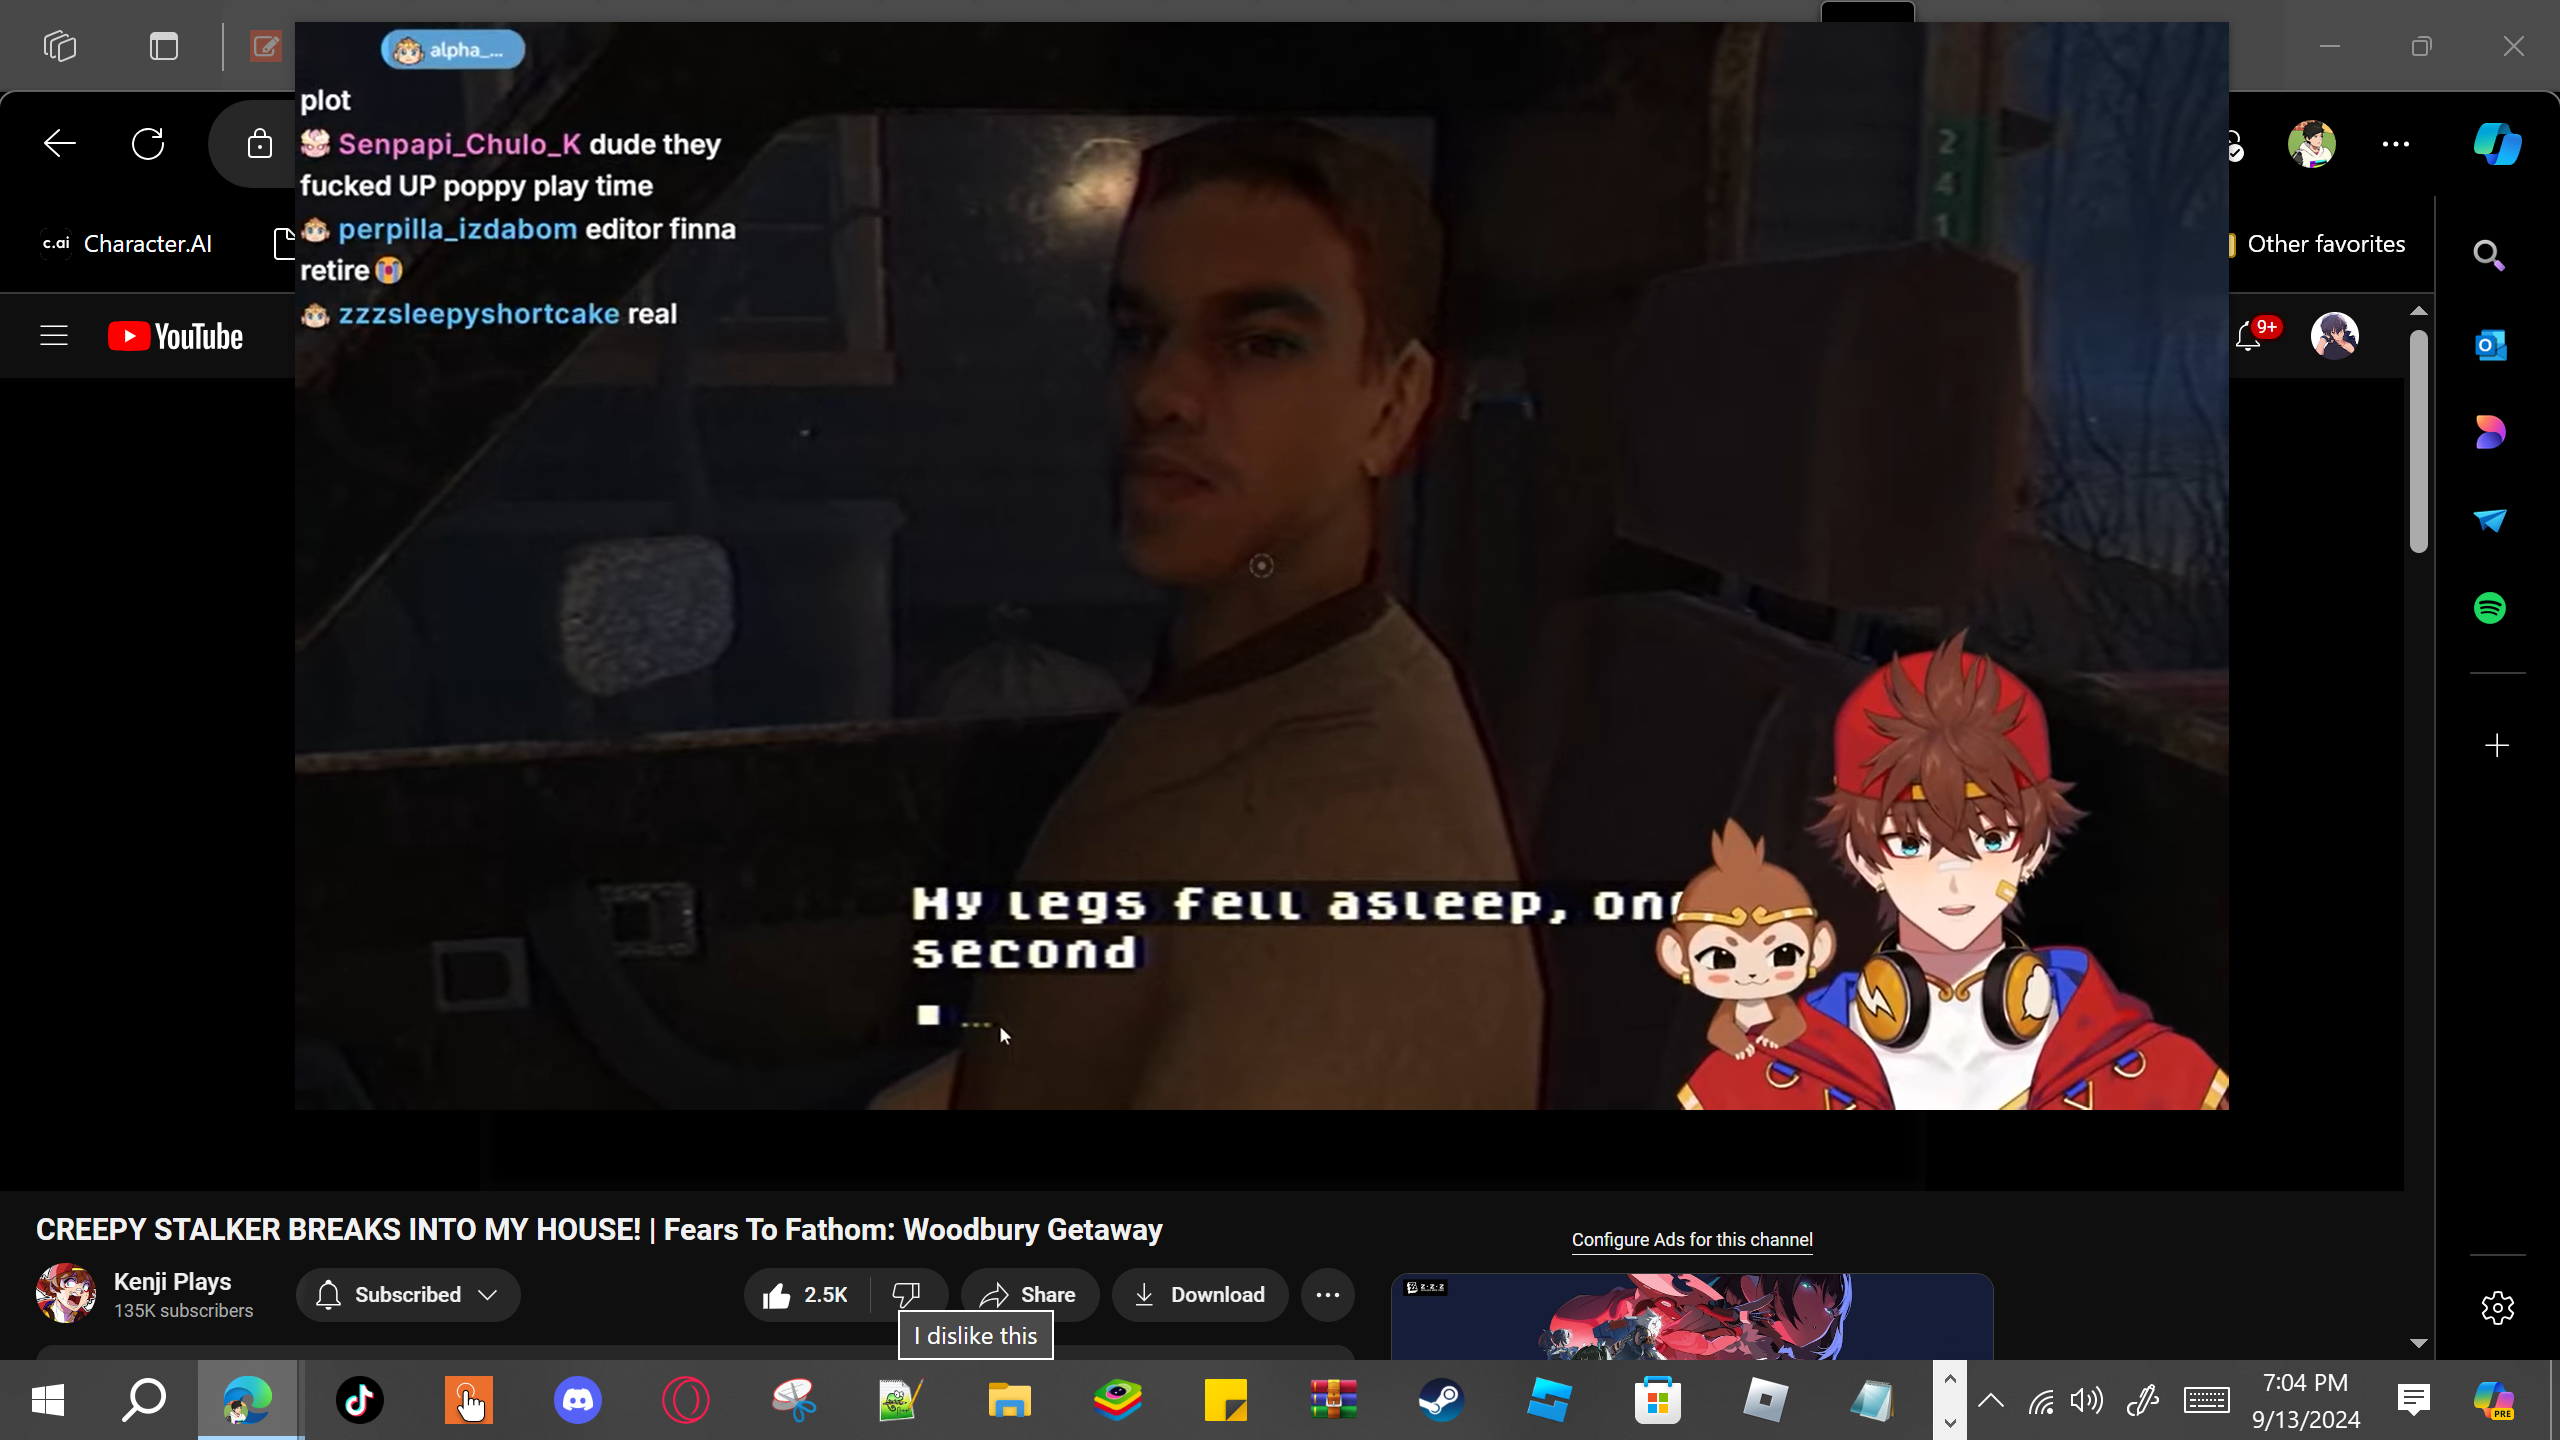Click the video player to pause
Screen dimensions: 2560x1440
point(1261,566)
